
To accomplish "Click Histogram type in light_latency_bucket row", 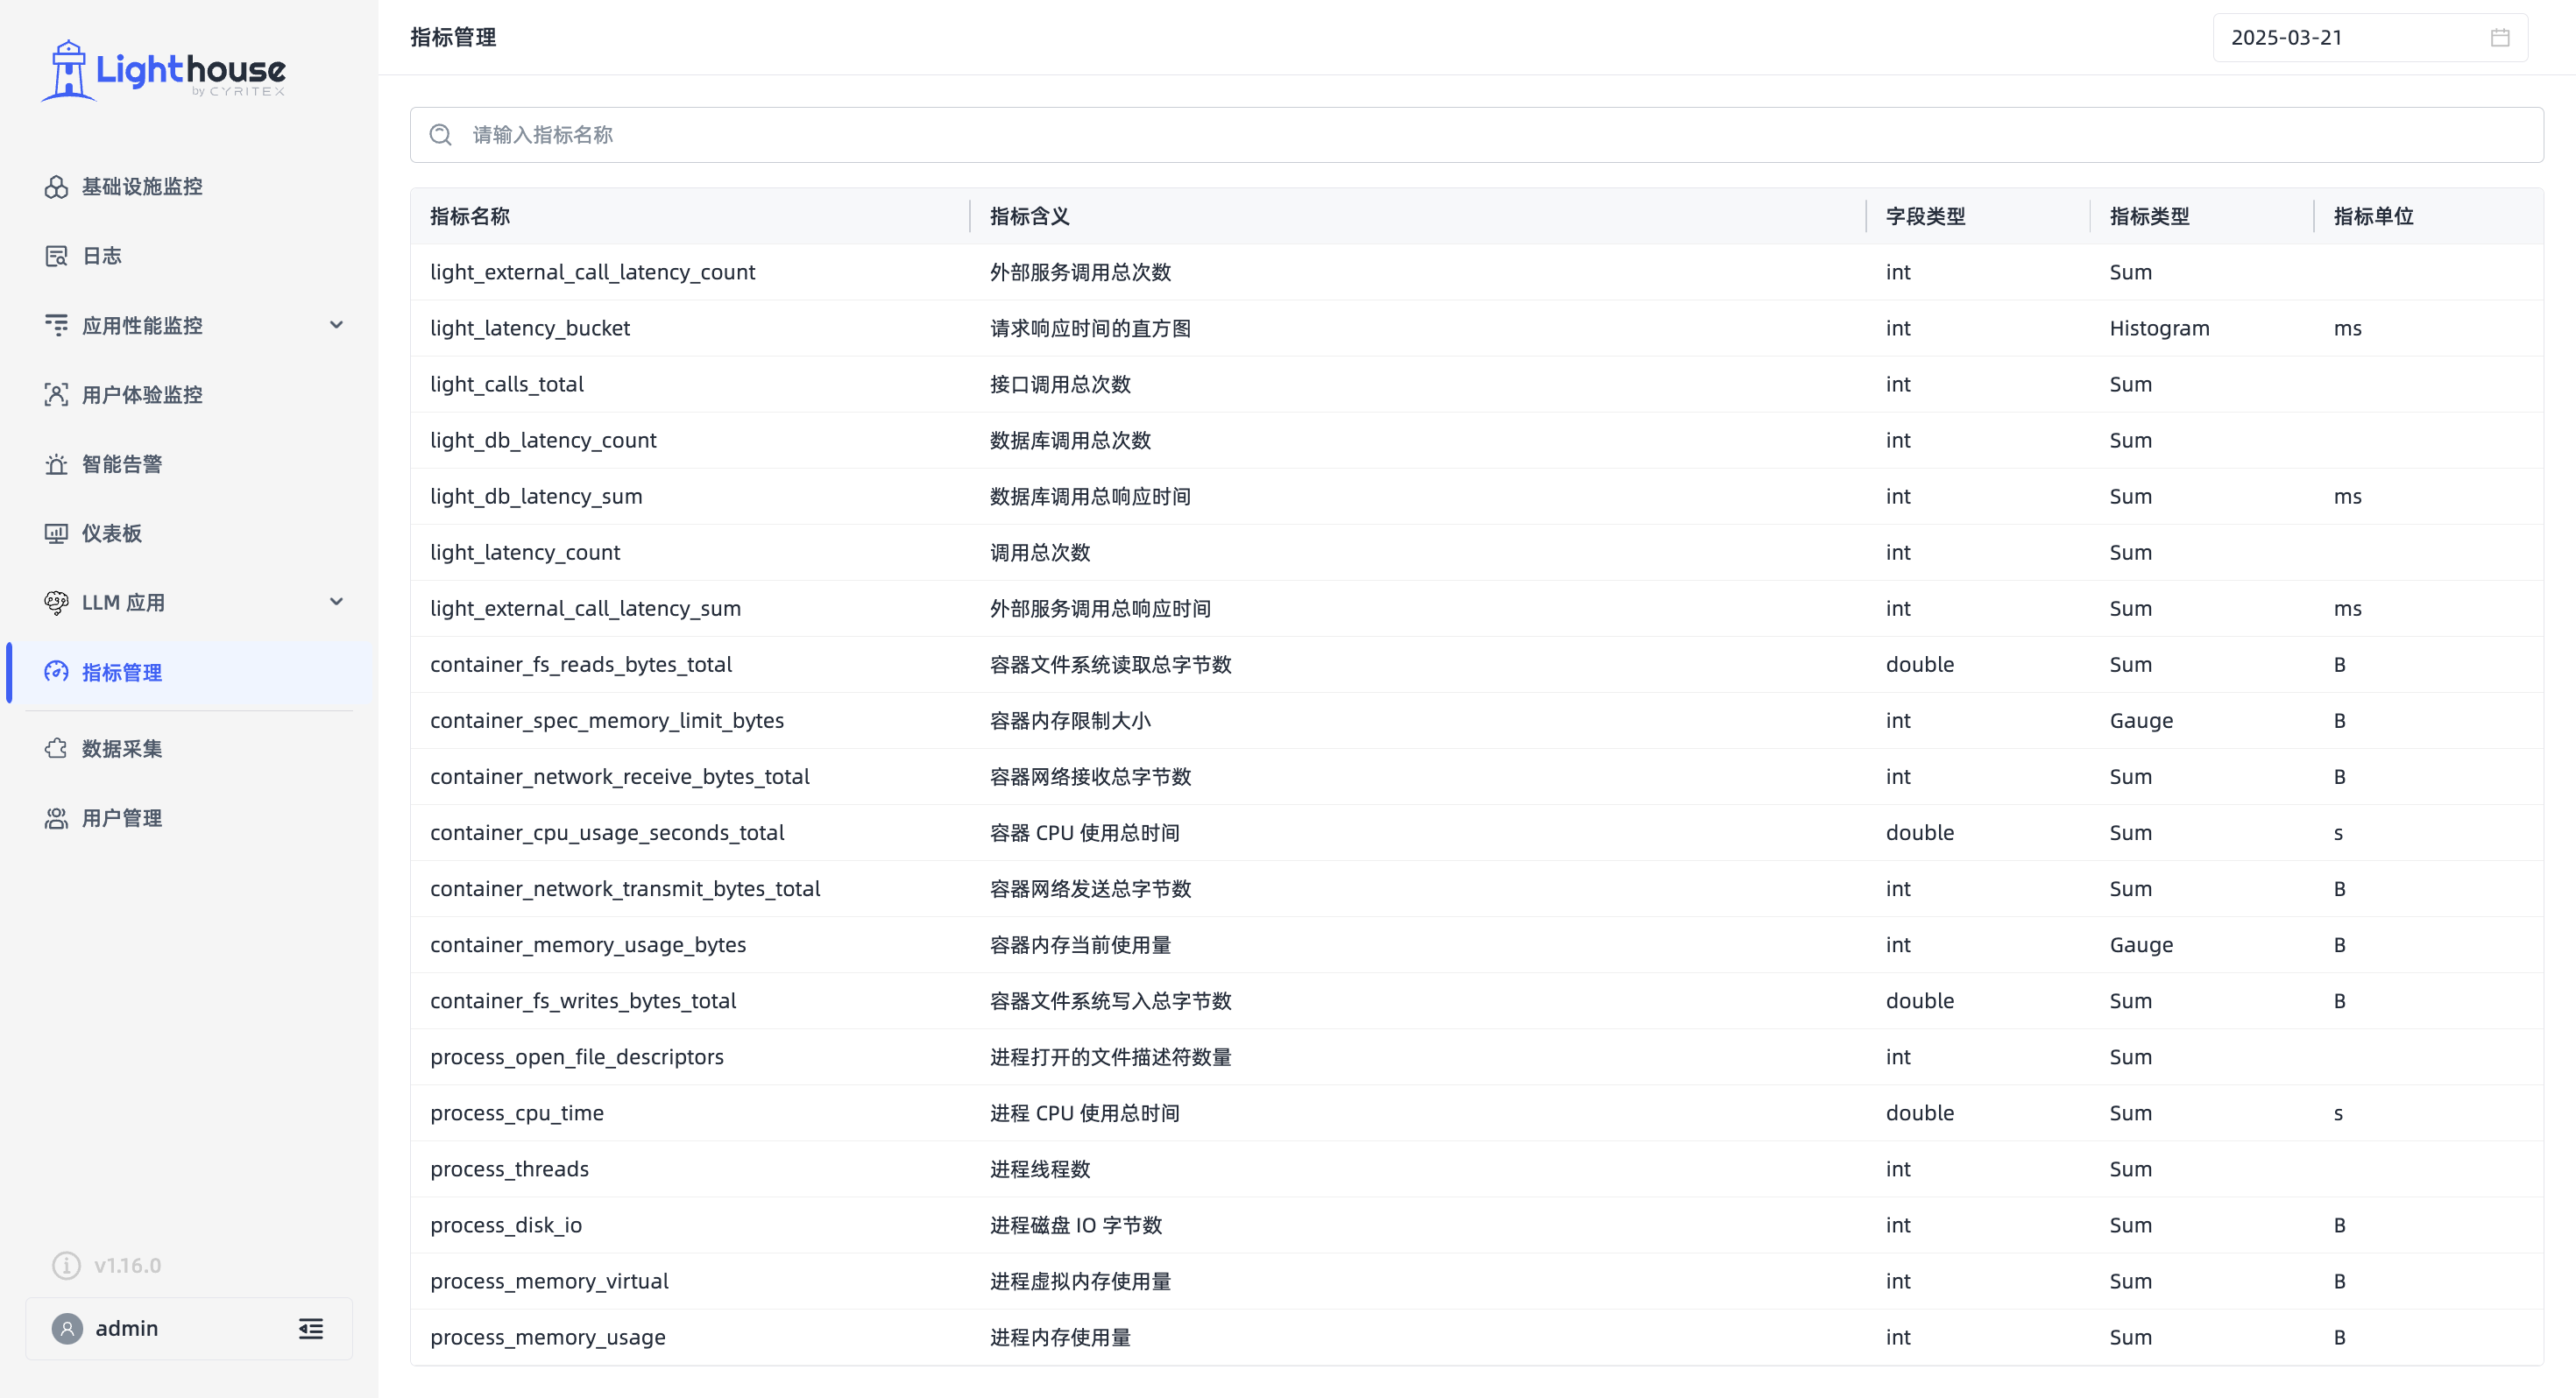I will [2160, 328].
